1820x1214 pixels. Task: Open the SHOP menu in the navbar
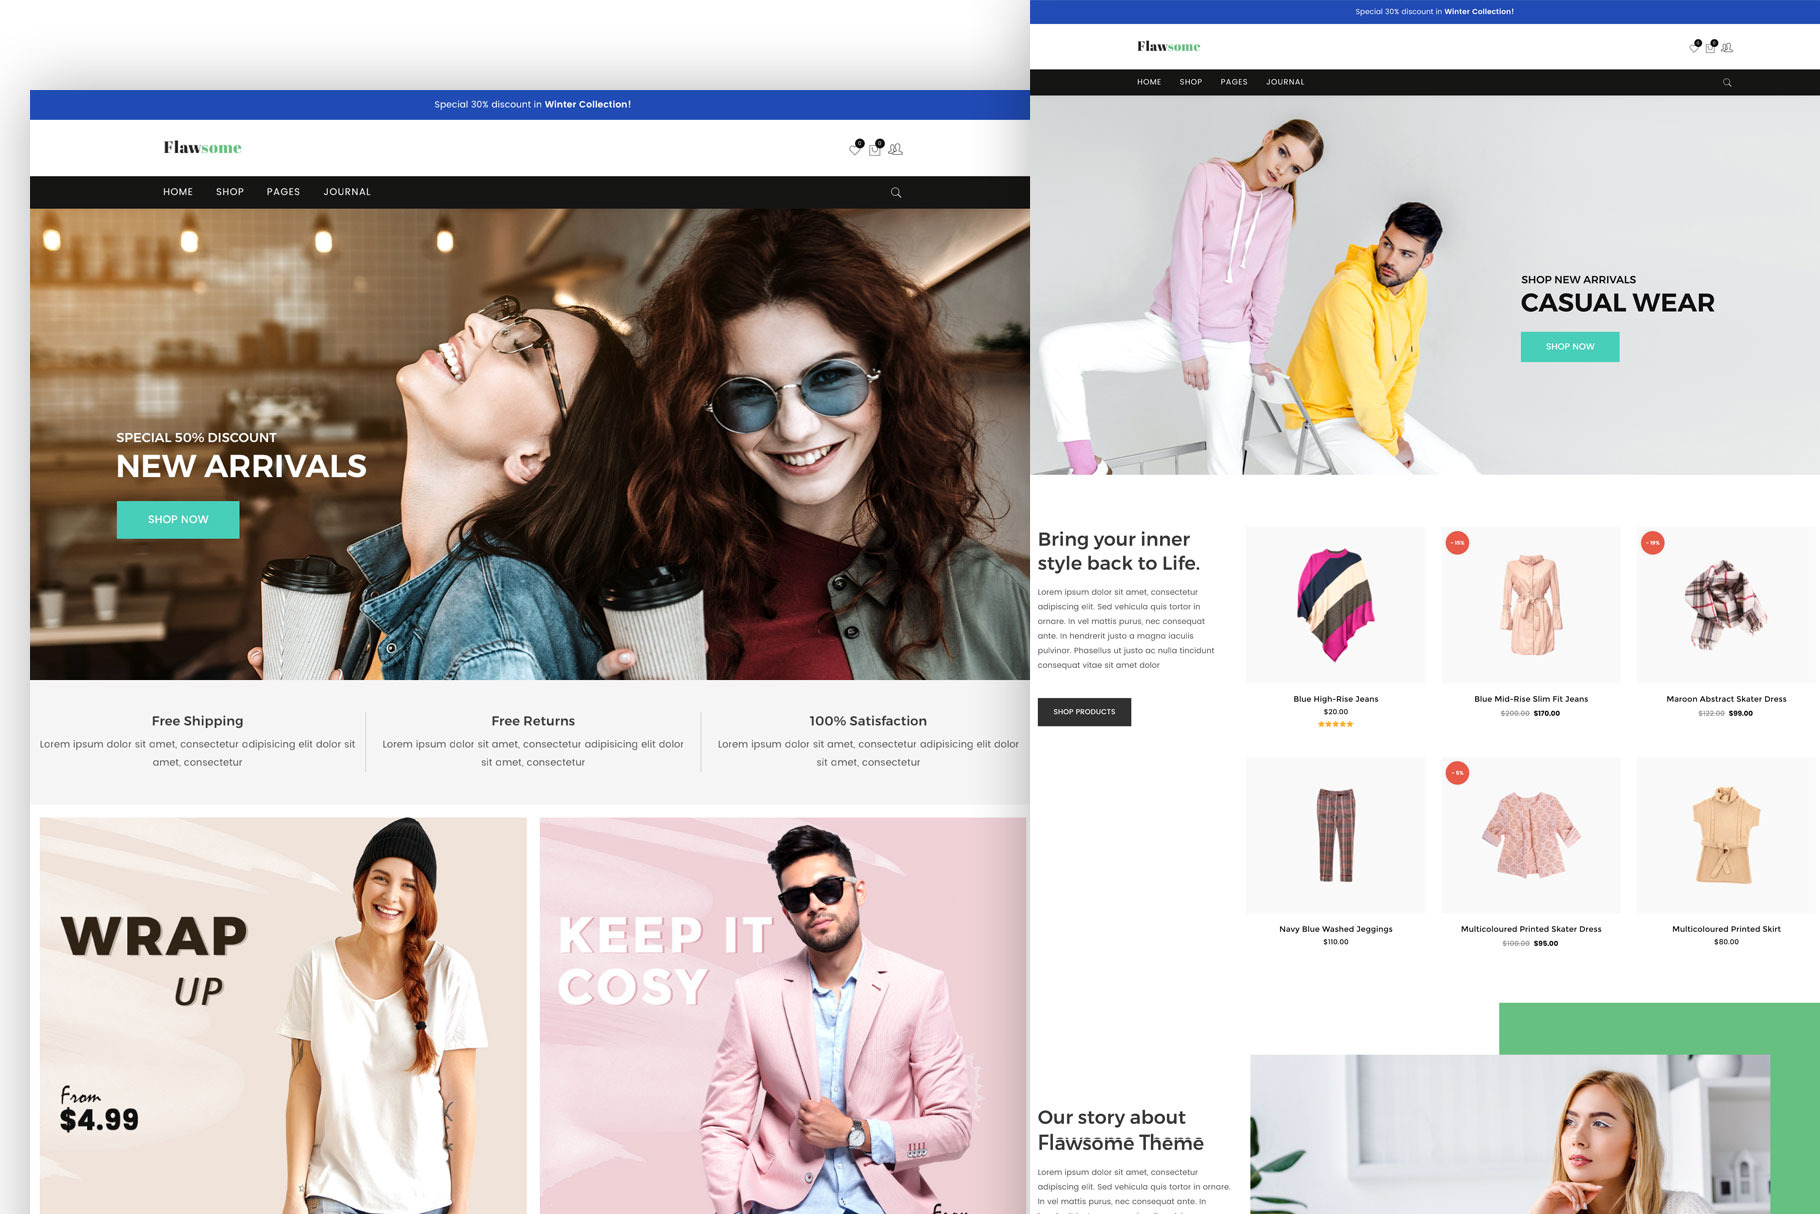click(x=229, y=192)
